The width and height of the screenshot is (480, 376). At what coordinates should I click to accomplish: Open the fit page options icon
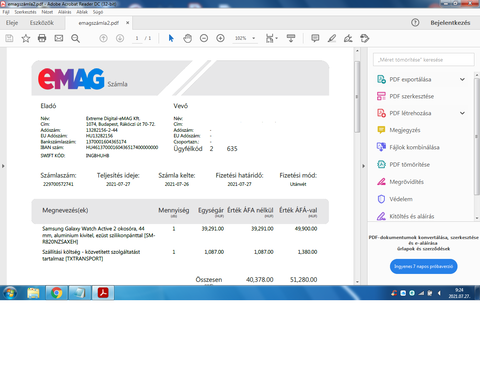point(271,38)
